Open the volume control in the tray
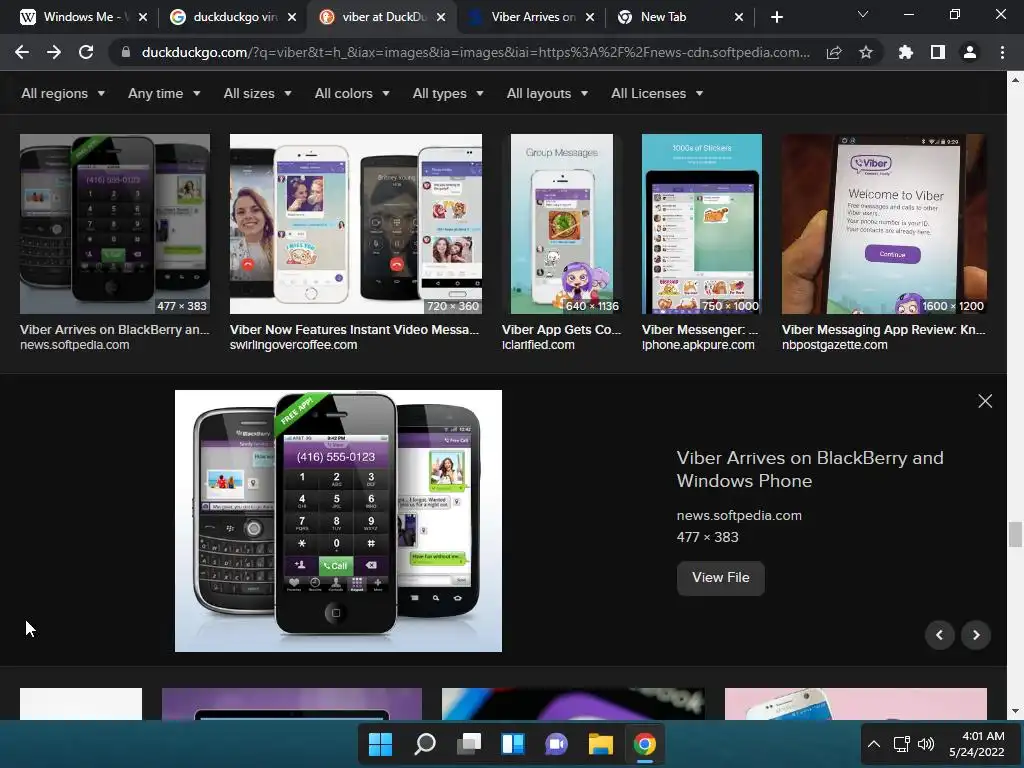This screenshot has width=1024, height=768. pos(926,744)
